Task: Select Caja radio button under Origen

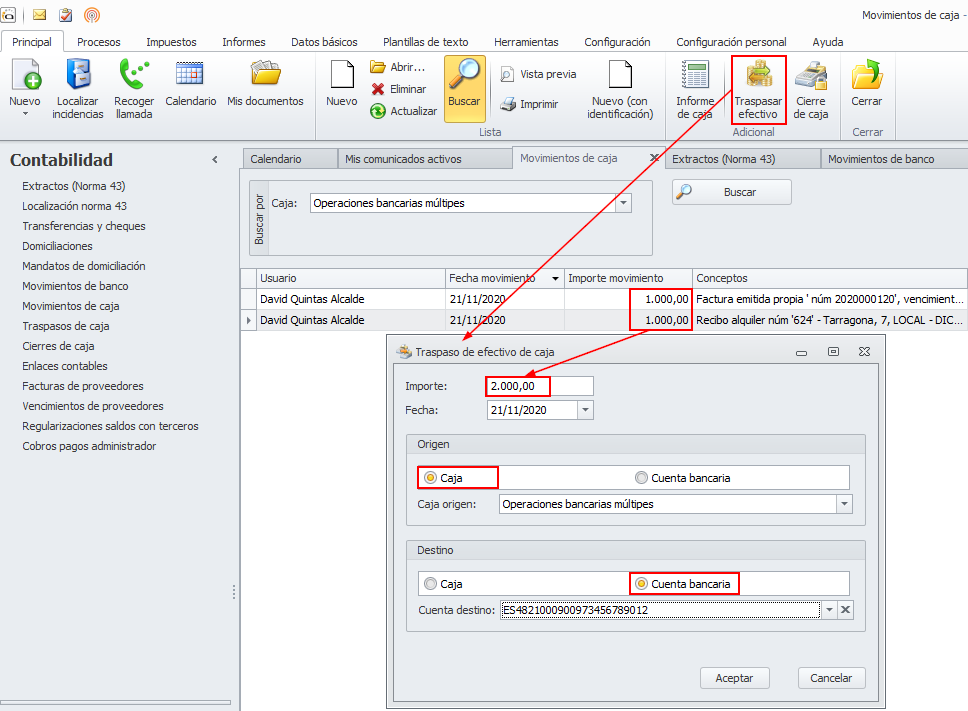Action: pos(431,478)
